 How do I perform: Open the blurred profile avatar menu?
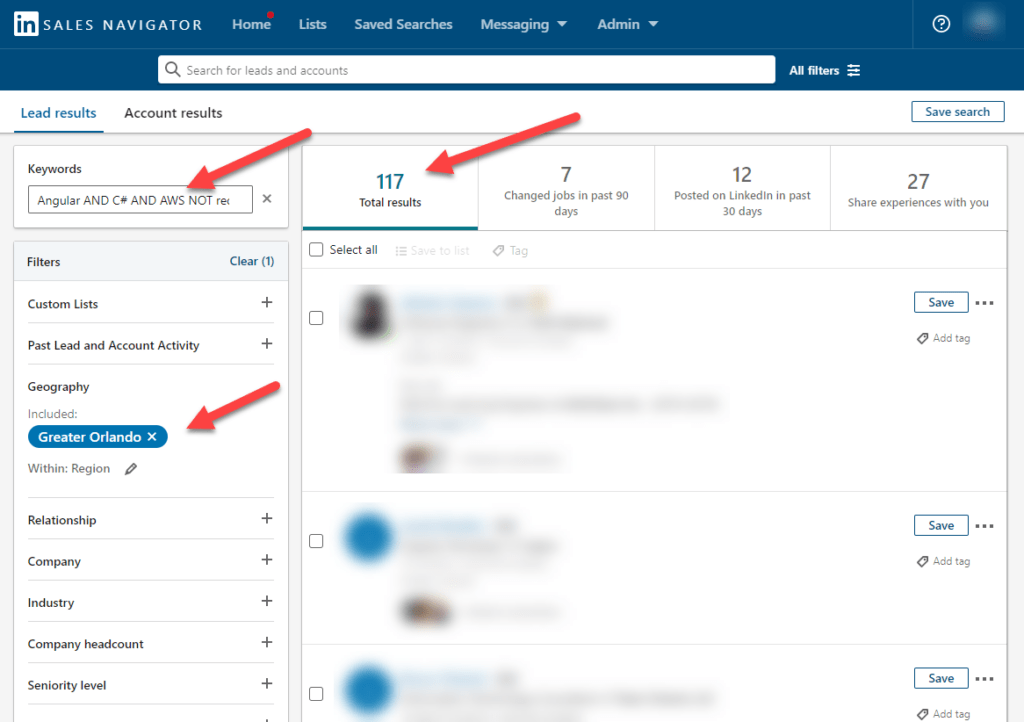coord(984,23)
